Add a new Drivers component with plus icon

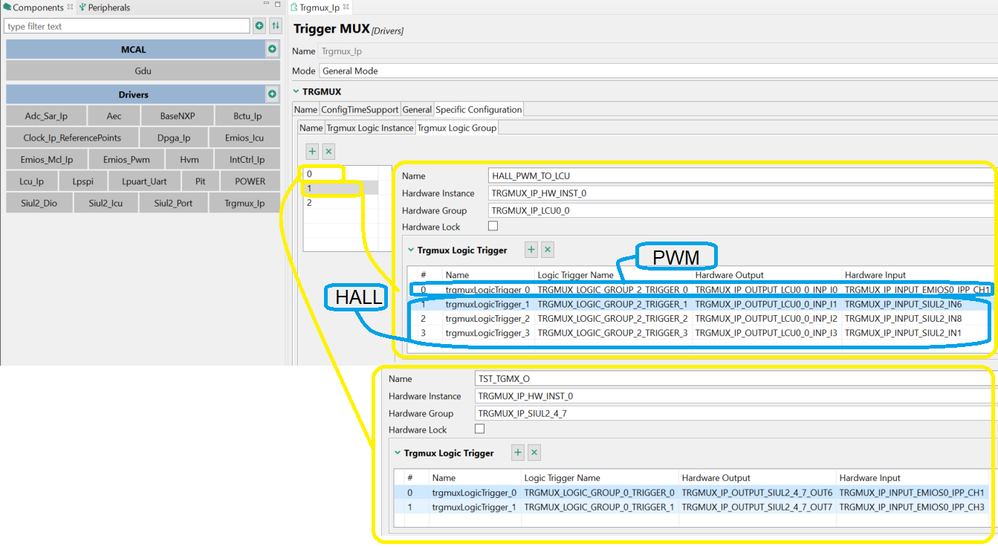click(272, 94)
